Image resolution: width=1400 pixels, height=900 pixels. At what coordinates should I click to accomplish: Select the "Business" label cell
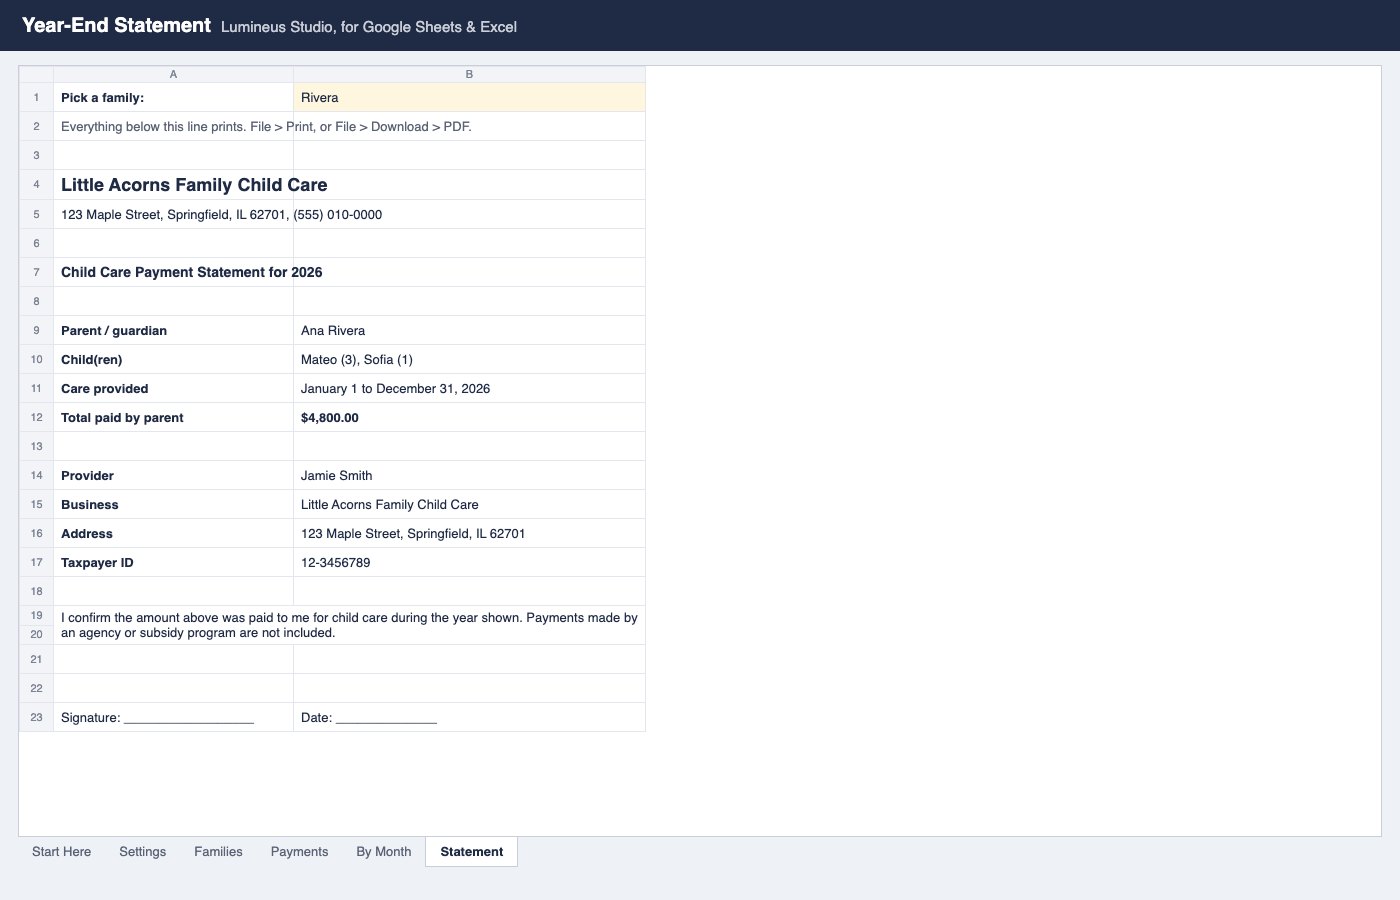(173, 505)
